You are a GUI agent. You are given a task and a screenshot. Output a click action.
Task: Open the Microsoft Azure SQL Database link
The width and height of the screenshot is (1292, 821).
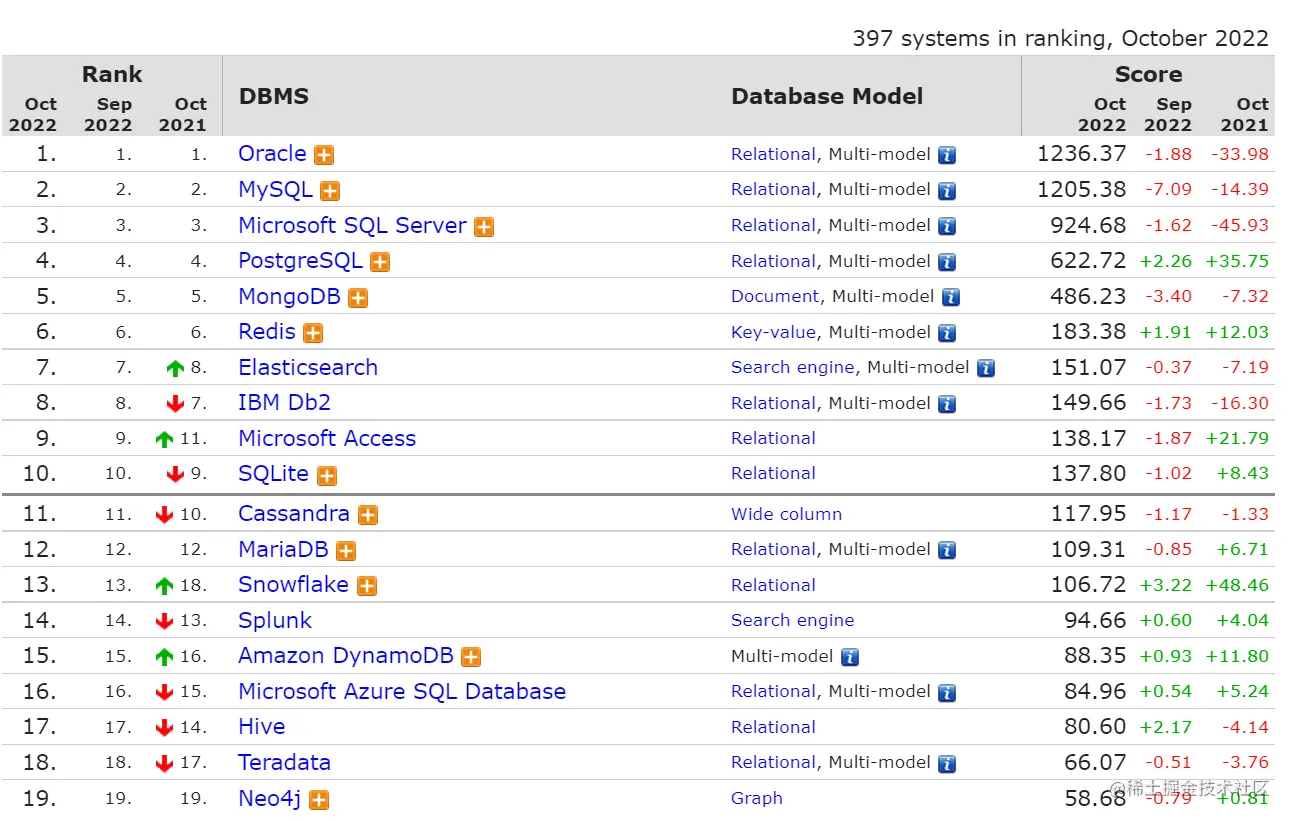[402, 691]
